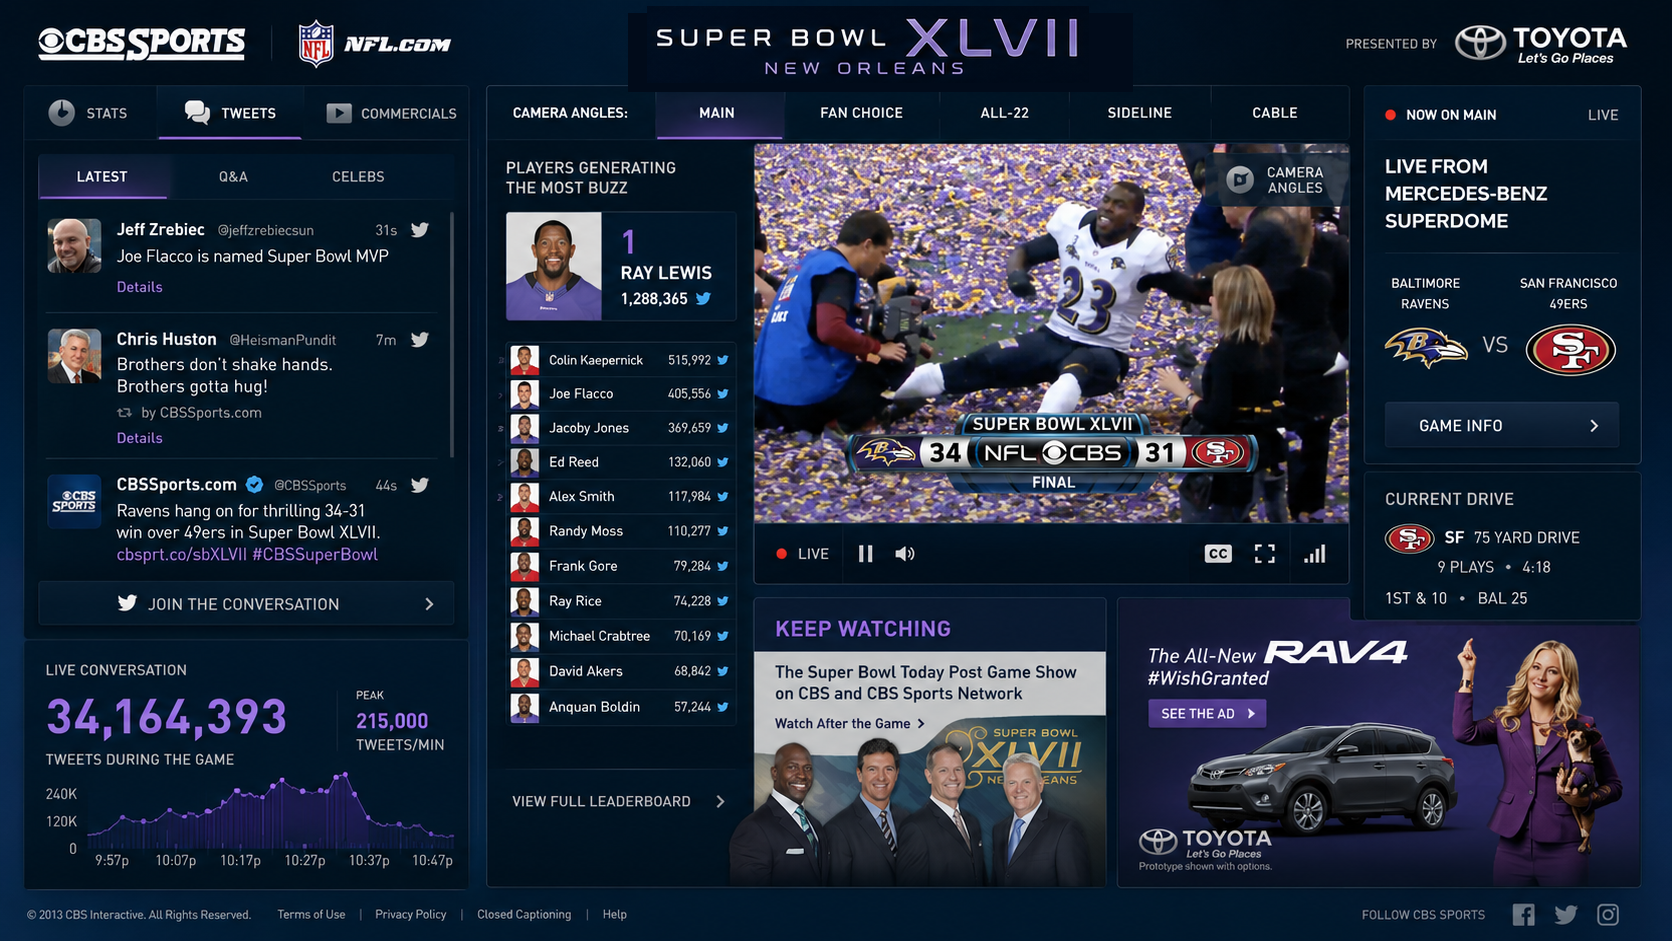Open the Closed Captioning footer link

[x=524, y=914]
